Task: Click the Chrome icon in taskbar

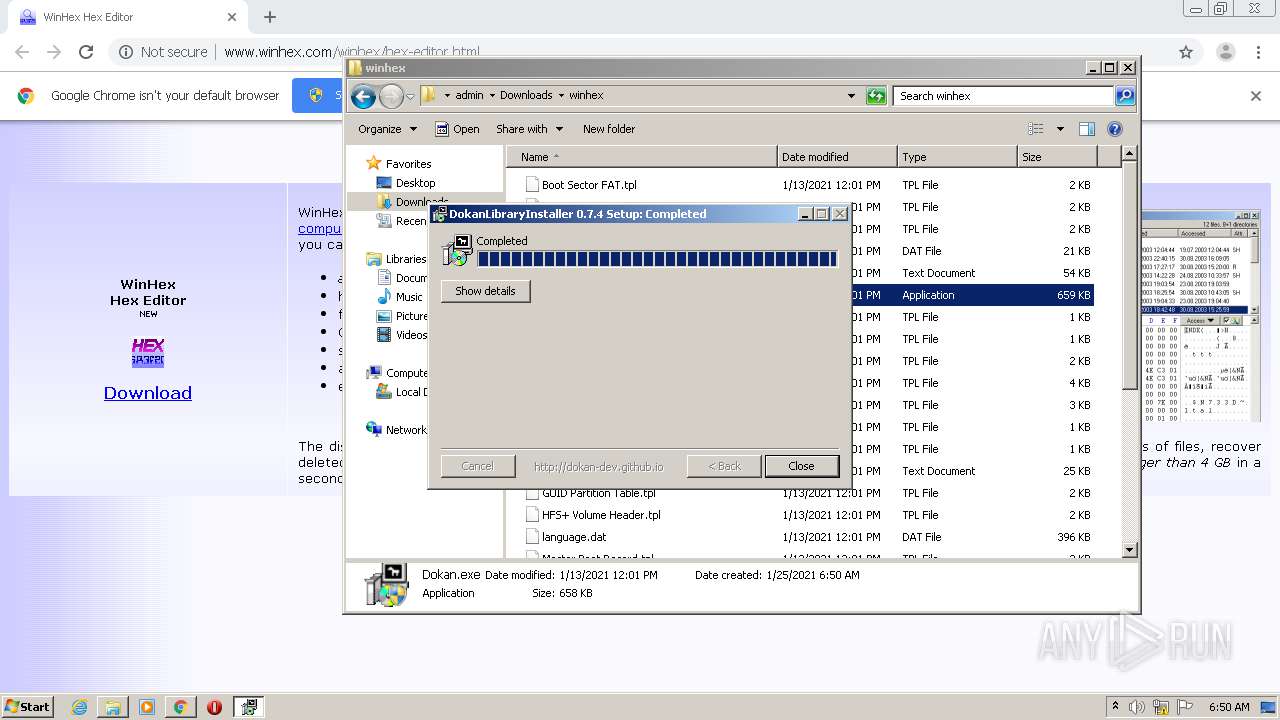Action: click(x=180, y=707)
